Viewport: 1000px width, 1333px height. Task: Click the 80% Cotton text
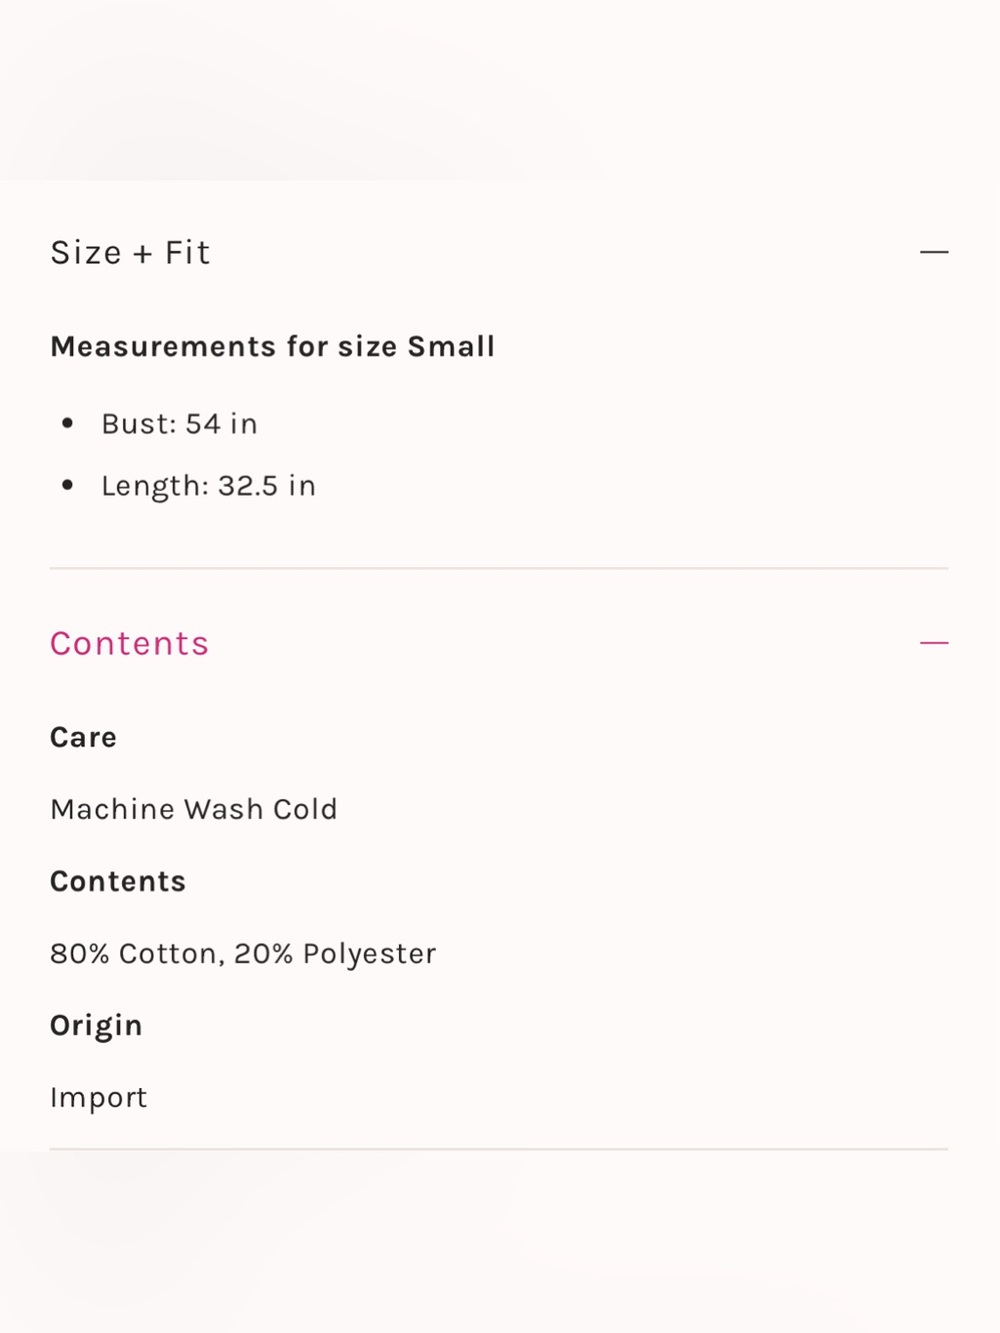tap(133, 954)
